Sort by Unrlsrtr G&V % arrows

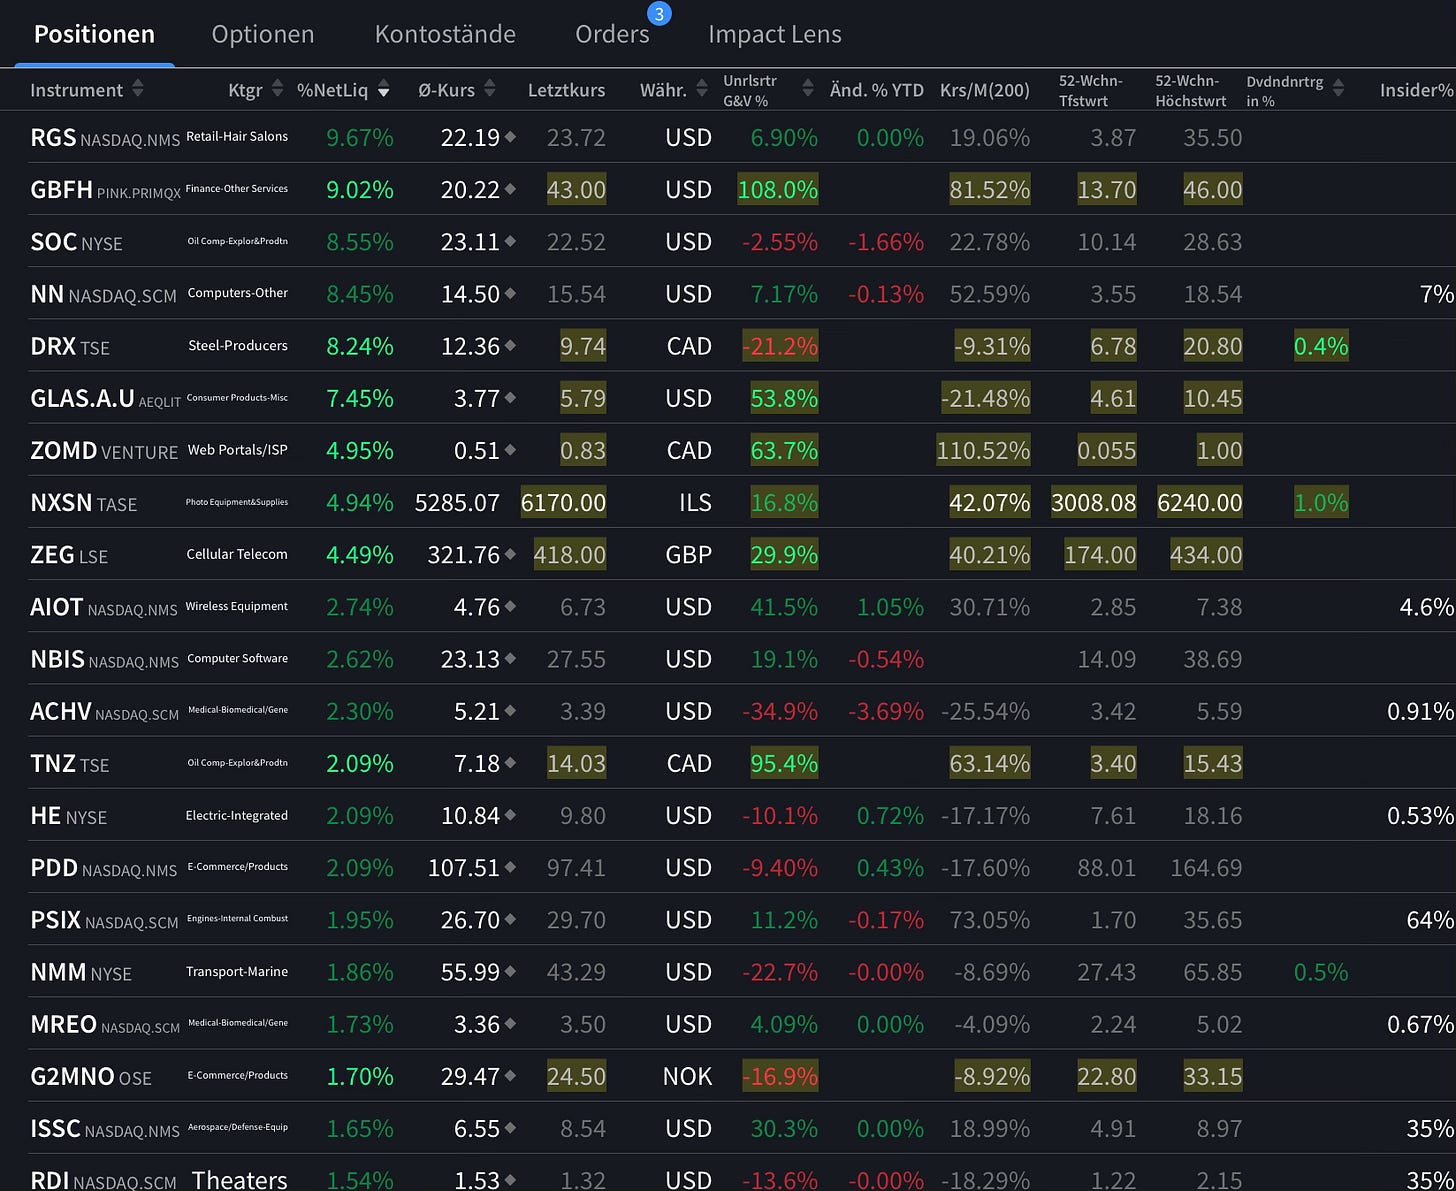click(x=808, y=89)
